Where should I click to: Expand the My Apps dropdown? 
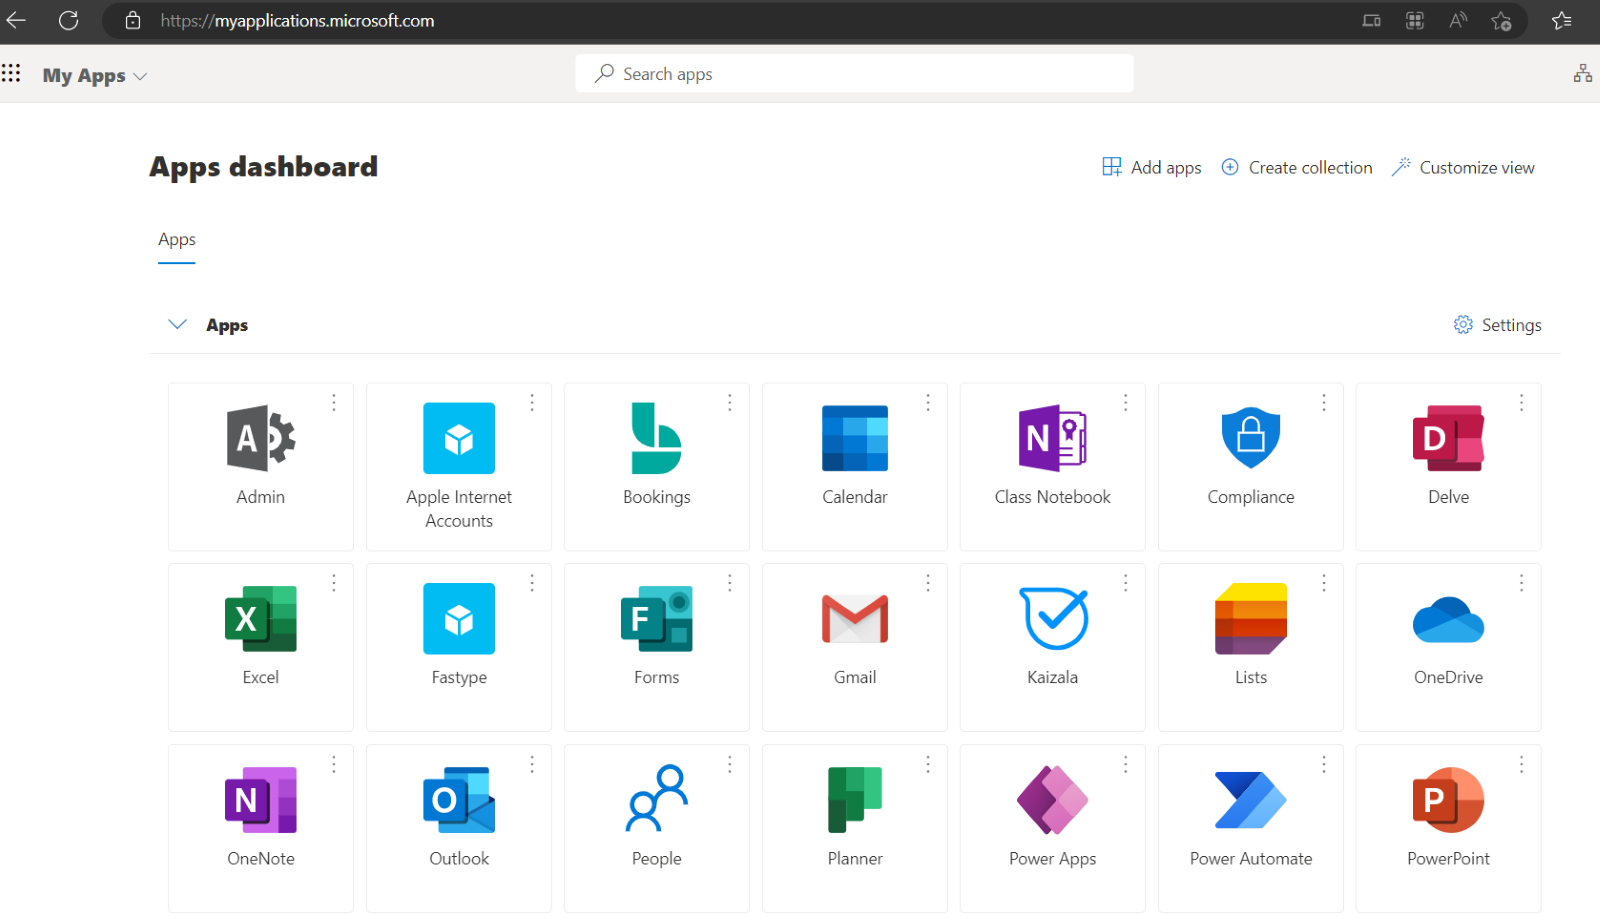click(x=95, y=76)
